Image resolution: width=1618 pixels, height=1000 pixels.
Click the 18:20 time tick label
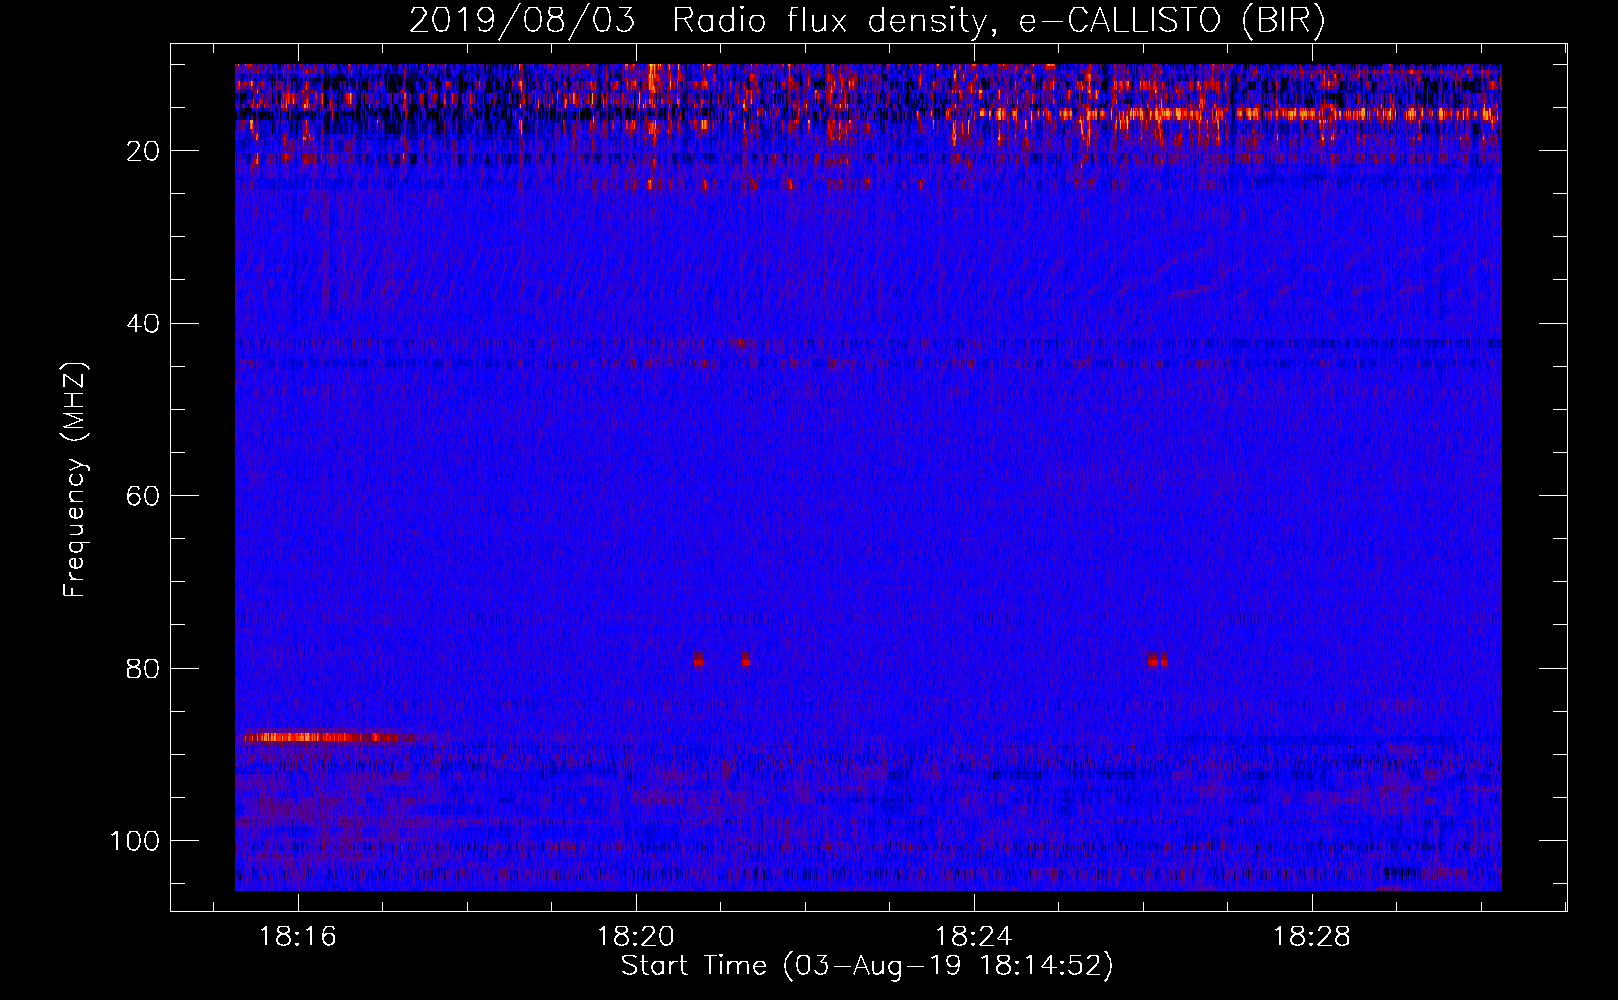(x=636, y=937)
